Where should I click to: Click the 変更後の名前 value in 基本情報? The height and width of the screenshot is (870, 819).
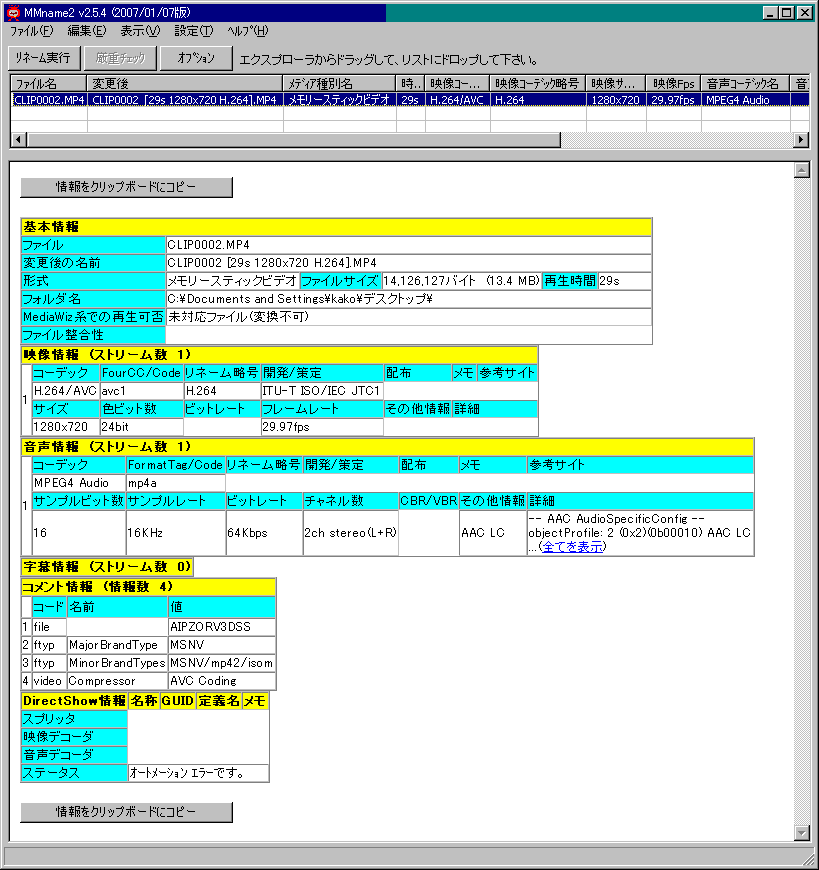click(272, 262)
